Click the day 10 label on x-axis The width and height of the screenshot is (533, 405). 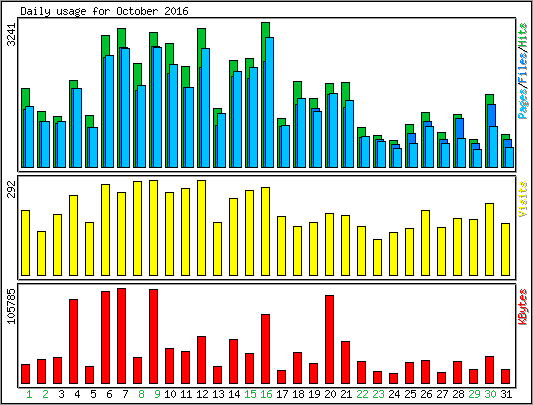(x=170, y=394)
